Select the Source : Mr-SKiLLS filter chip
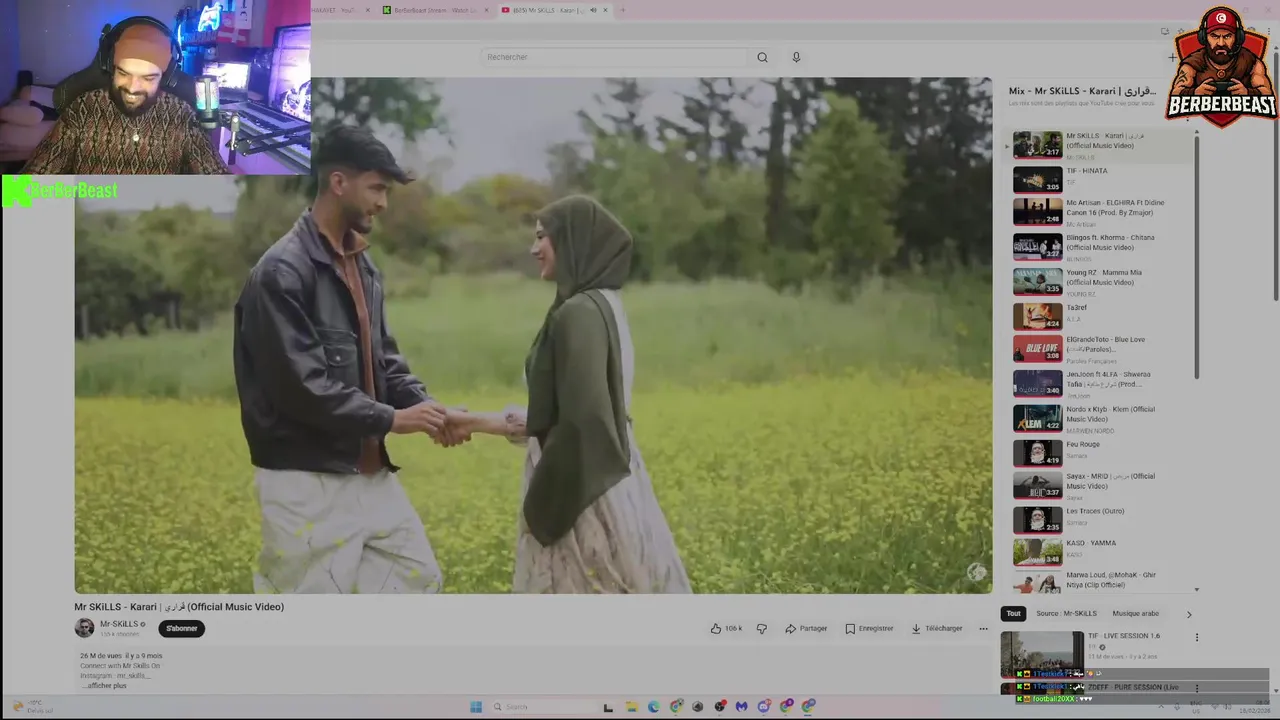The height and width of the screenshot is (720, 1280). [x=1066, y=613]
